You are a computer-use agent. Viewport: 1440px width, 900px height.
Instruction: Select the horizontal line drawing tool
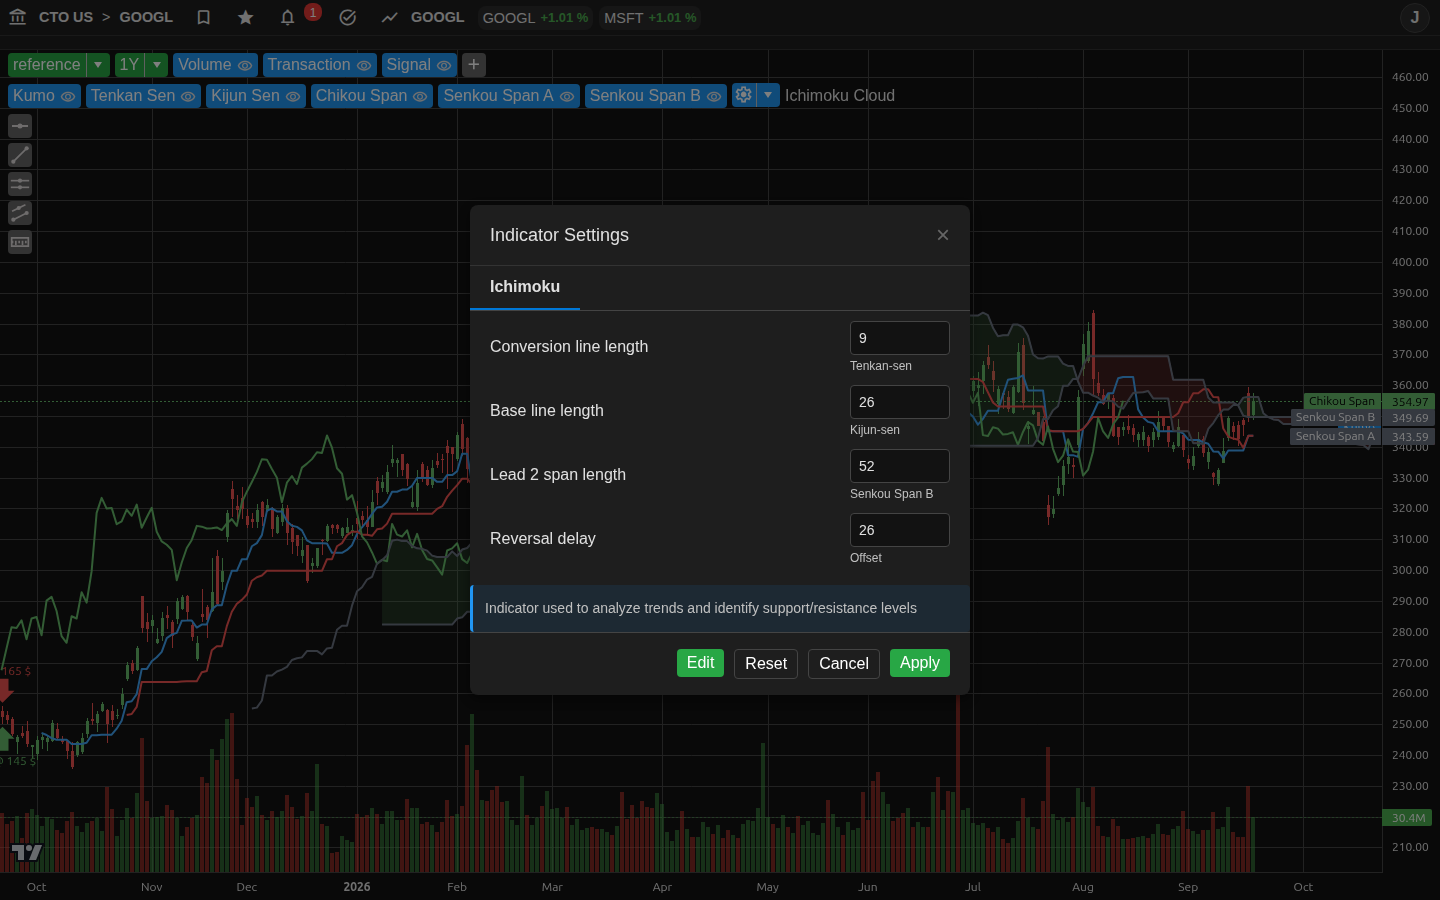coord(20,126)
